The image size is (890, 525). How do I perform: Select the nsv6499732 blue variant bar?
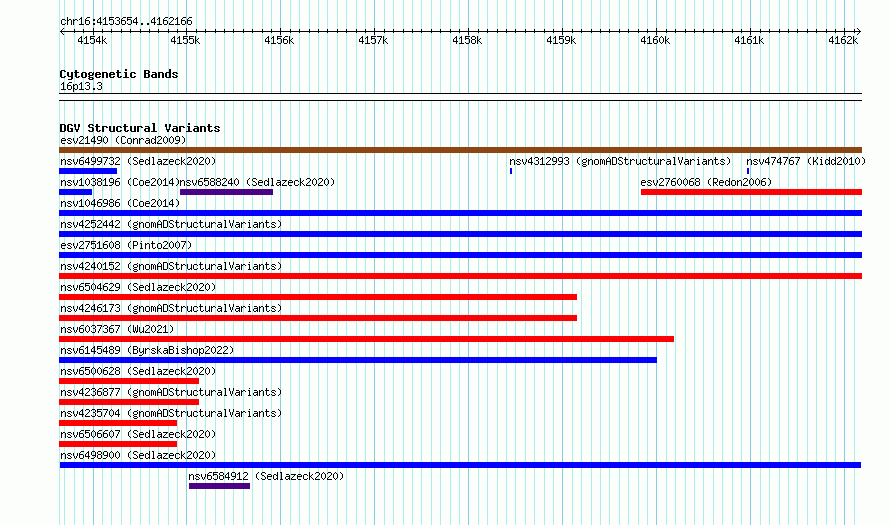pos(88,171)
